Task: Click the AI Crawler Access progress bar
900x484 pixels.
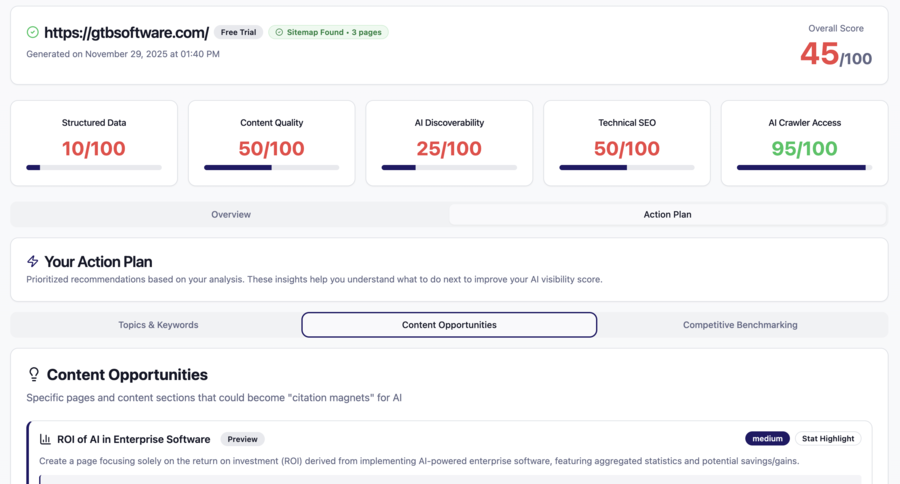Action: point(804,168)
